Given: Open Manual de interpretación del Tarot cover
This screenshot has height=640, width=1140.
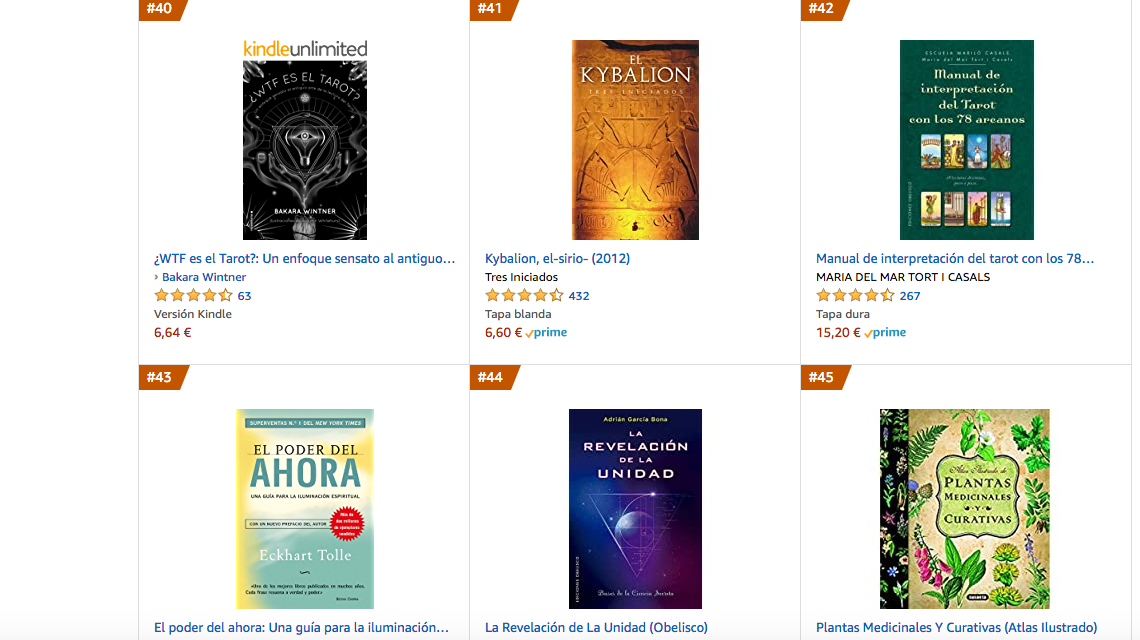Looking at the screenshot, I should (x=966, y=140).
